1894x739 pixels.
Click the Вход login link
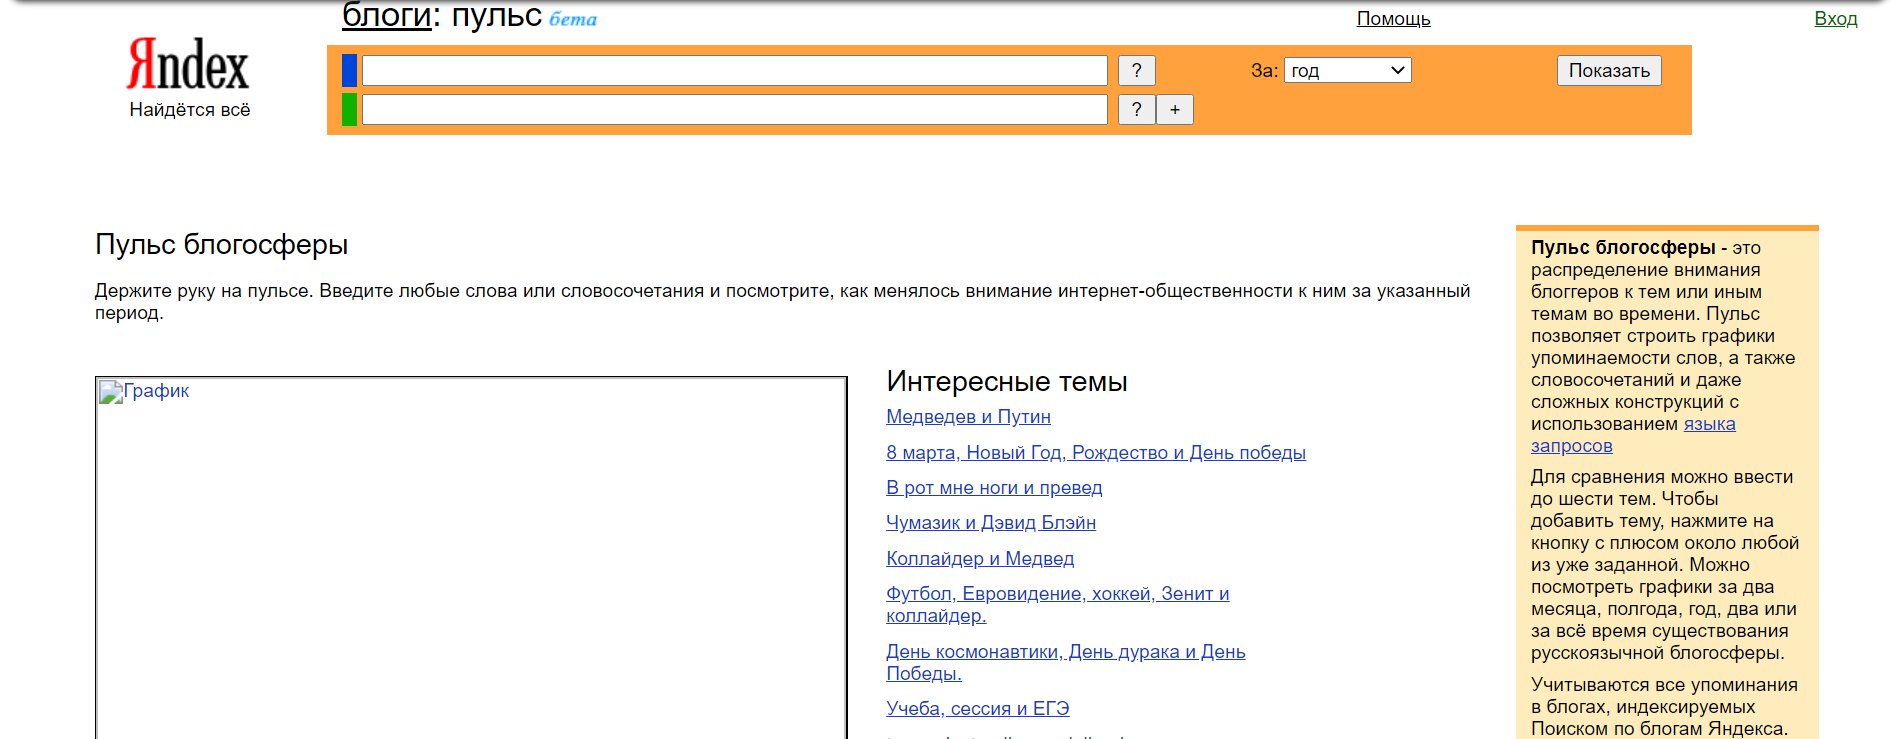1836,18
